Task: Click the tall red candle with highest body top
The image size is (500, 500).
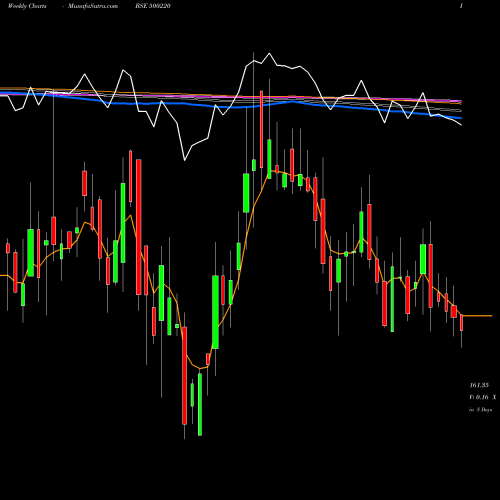Action: point(261,129)
